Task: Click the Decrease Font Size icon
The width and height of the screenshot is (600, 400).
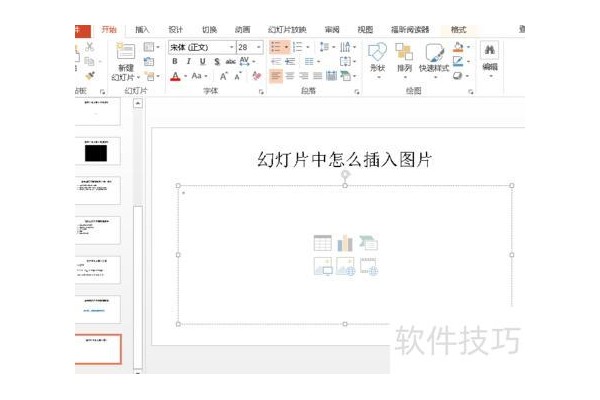Action: pyautogui.click(x=238, y=76)
